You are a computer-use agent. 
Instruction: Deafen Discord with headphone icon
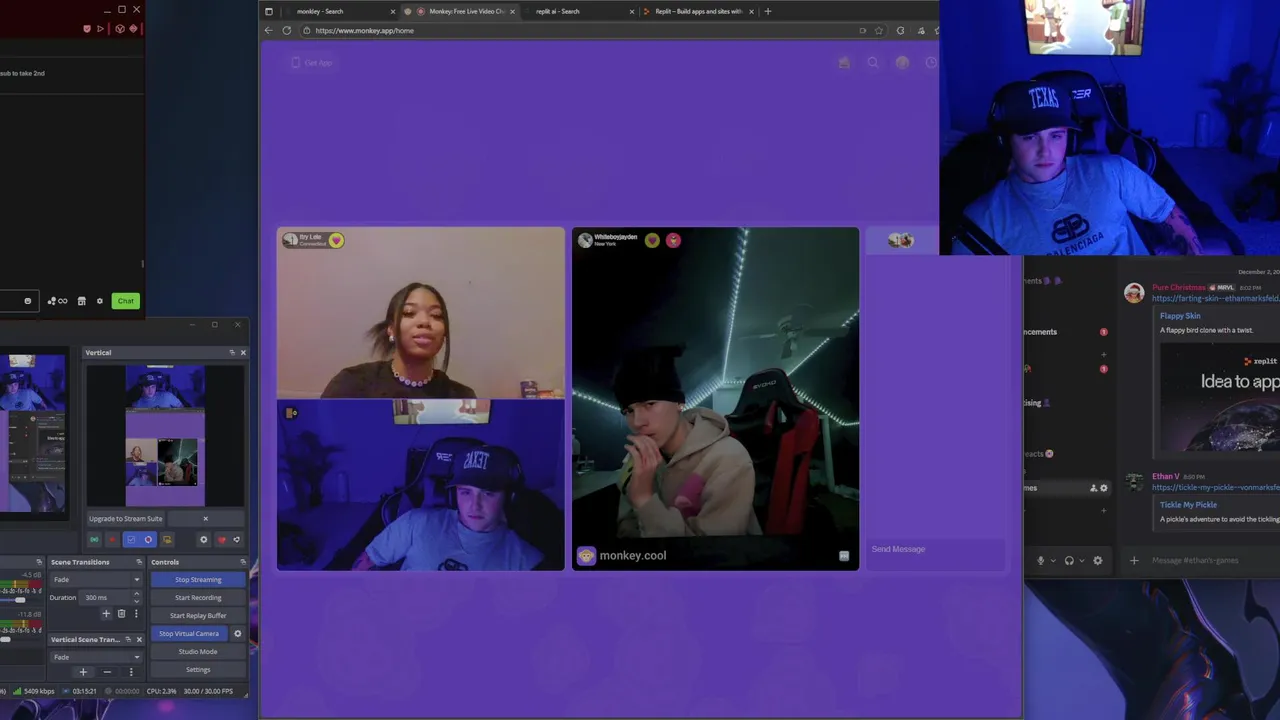click(1069, 560)
